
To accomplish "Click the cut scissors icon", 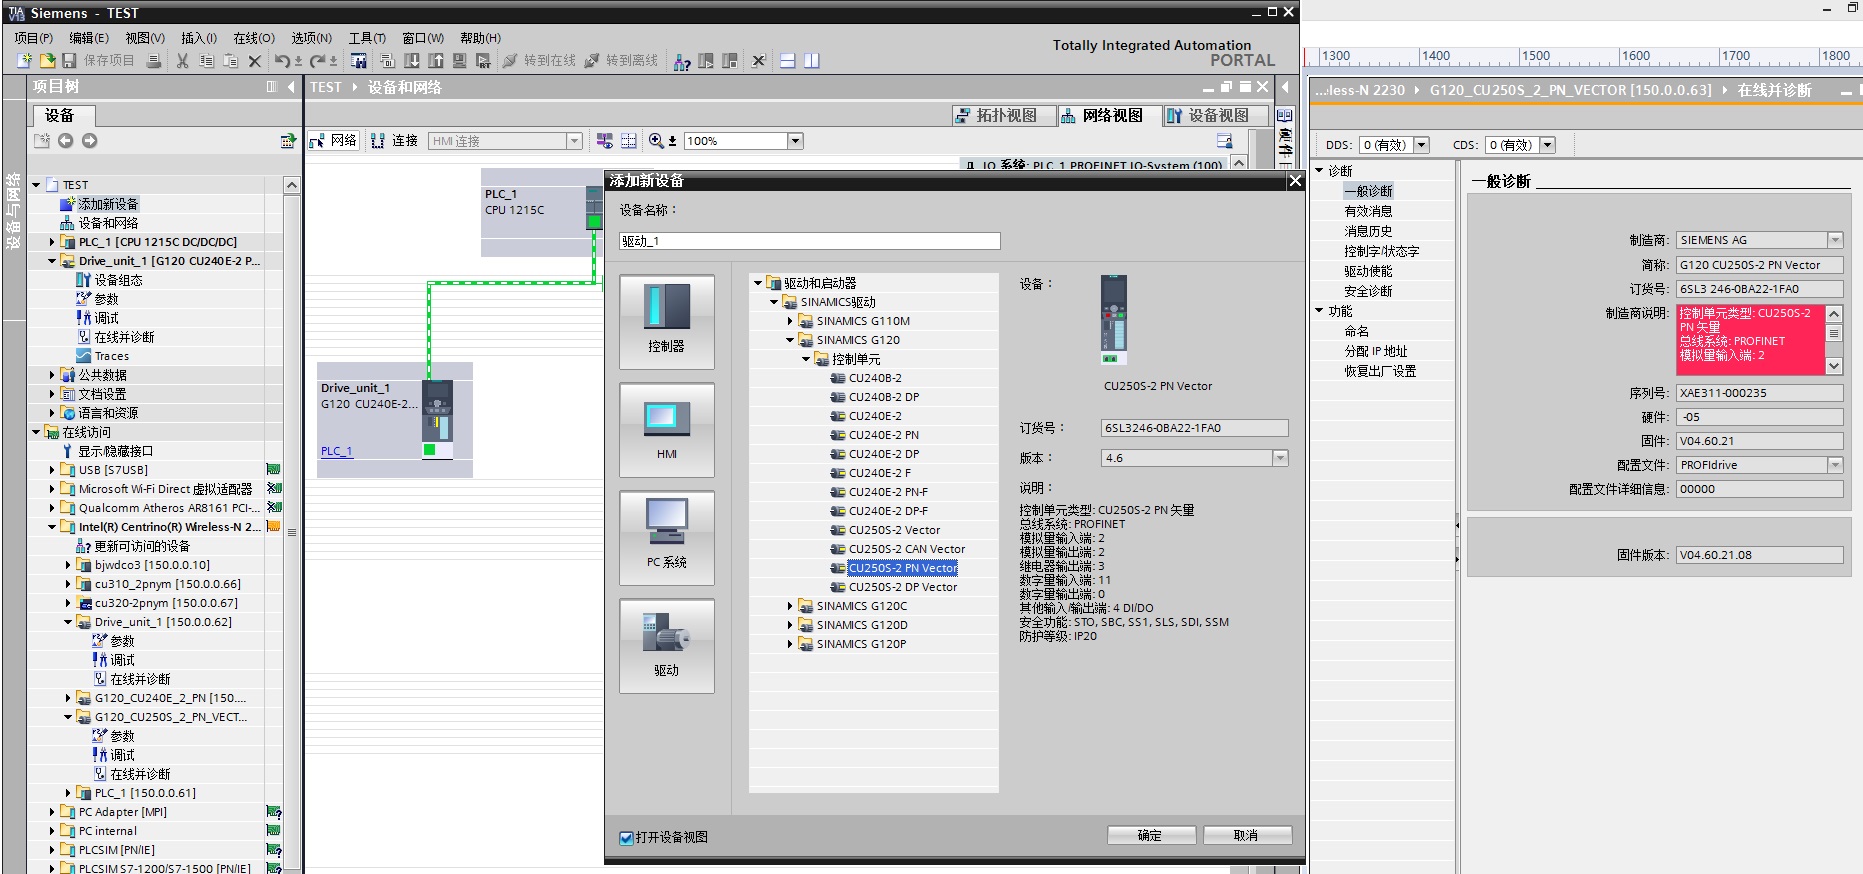I will (182, 61).
